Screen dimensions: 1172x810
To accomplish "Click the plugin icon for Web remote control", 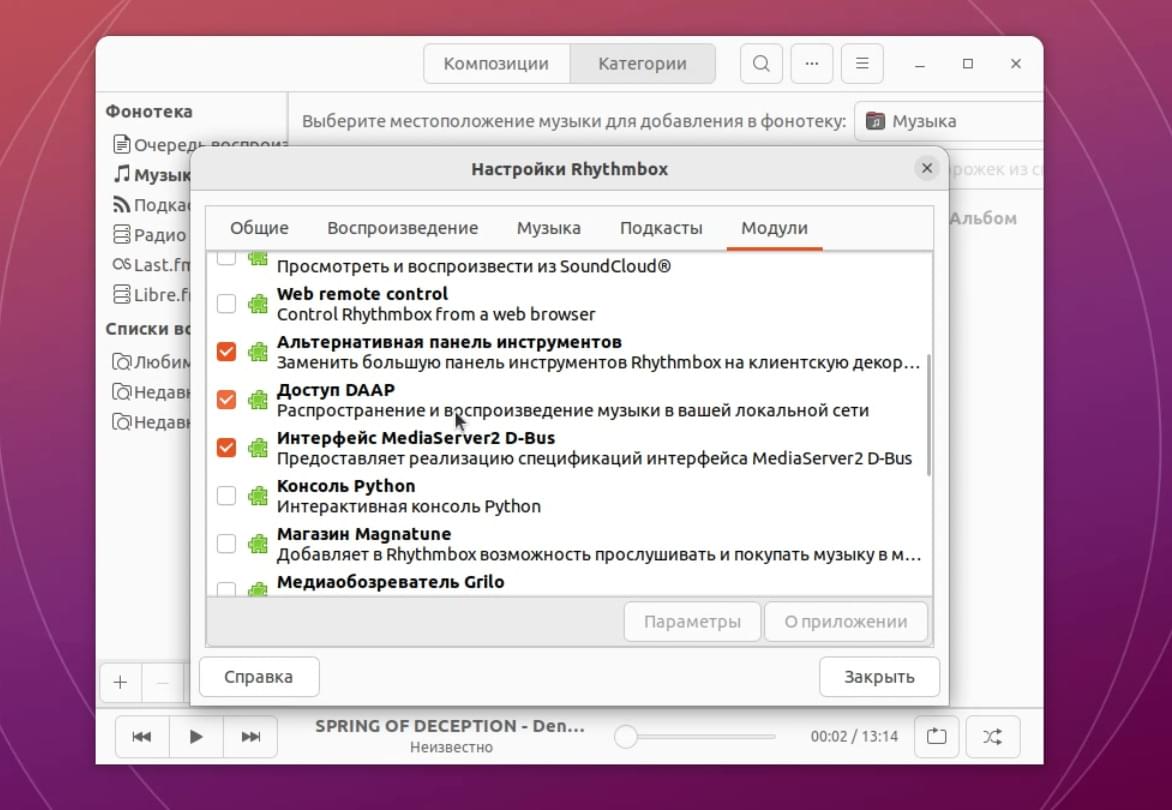I will 258,304.
